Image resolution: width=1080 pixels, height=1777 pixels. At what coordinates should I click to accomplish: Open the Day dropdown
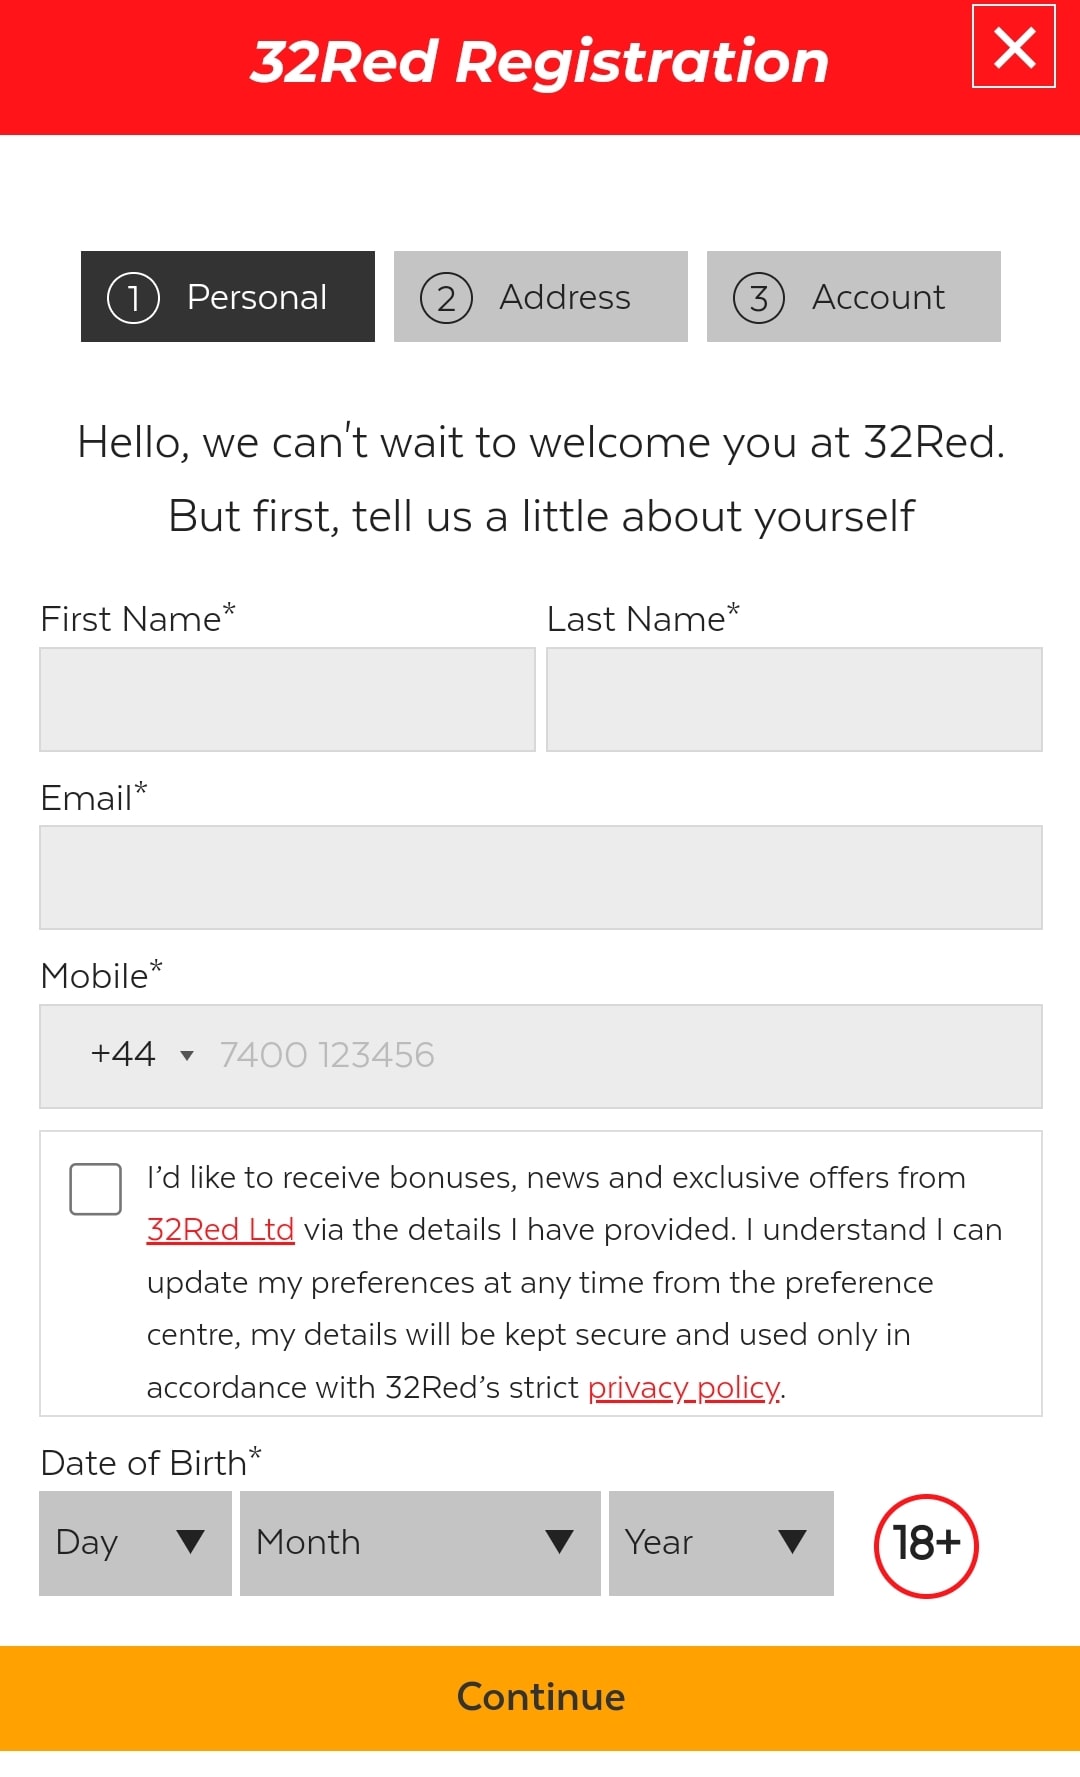pos(134,1543)
